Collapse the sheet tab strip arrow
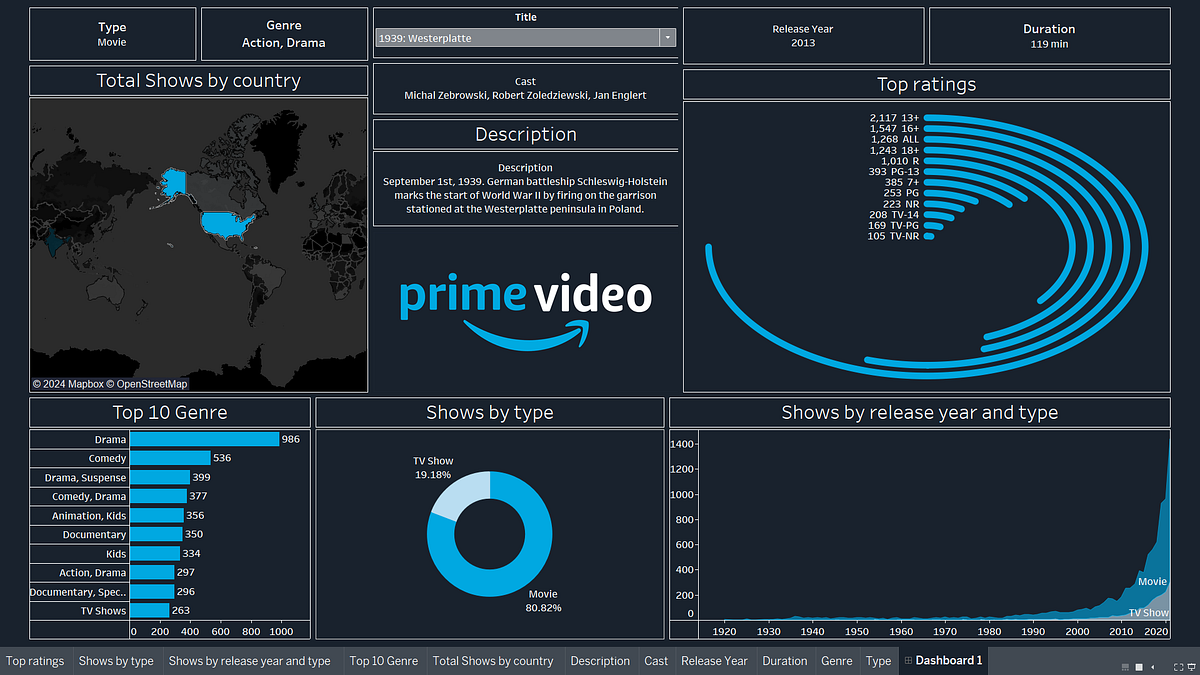Viewport: 1200px width, 675px height. [x=1152, y=667]
